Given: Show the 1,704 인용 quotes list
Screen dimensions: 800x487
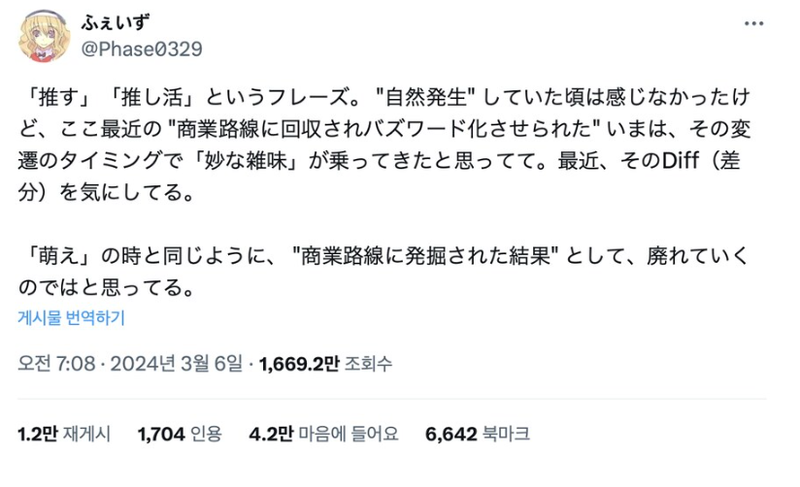Looking at the screenshot, I should (x=179, y=433).
